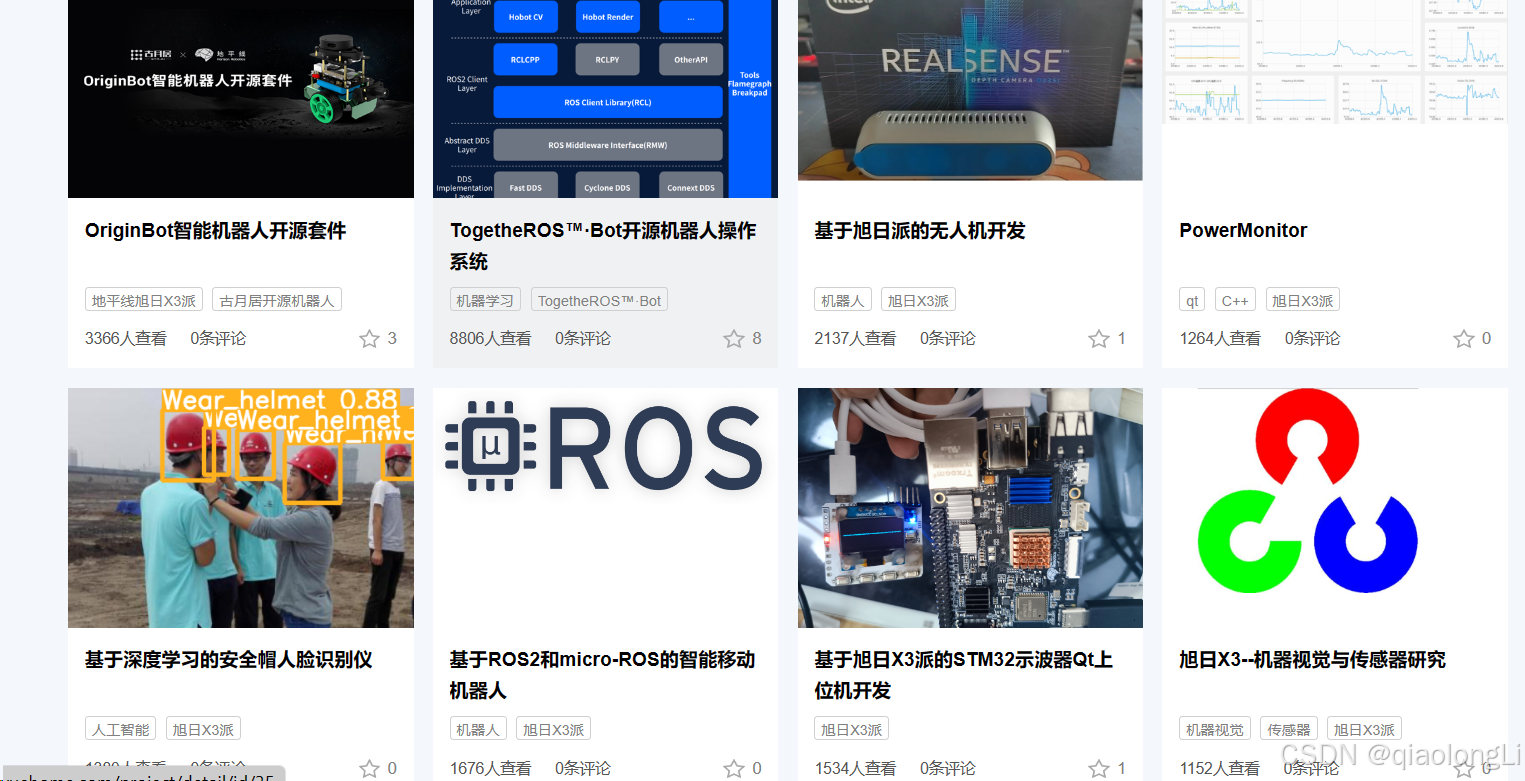Viewport: 1525px width, 781px height.
Task: Star the STM32示波器Qt上位机开发 project
Action: [1099, 769]
